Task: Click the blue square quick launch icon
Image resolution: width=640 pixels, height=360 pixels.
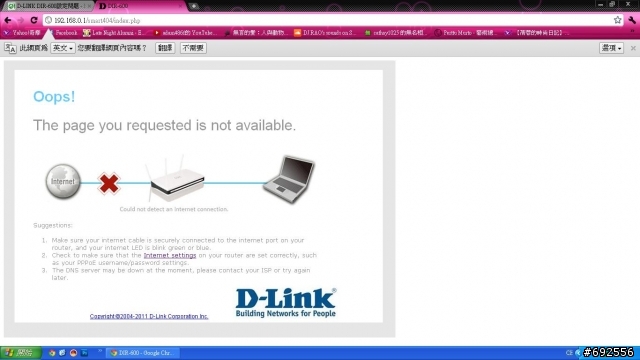Action: [84, 353]
